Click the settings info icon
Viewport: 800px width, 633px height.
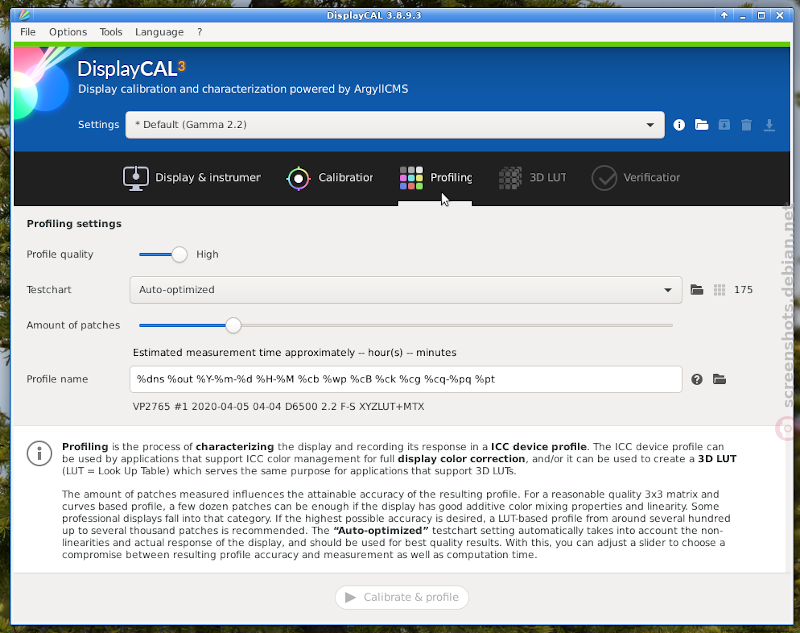tap(679, 125)
